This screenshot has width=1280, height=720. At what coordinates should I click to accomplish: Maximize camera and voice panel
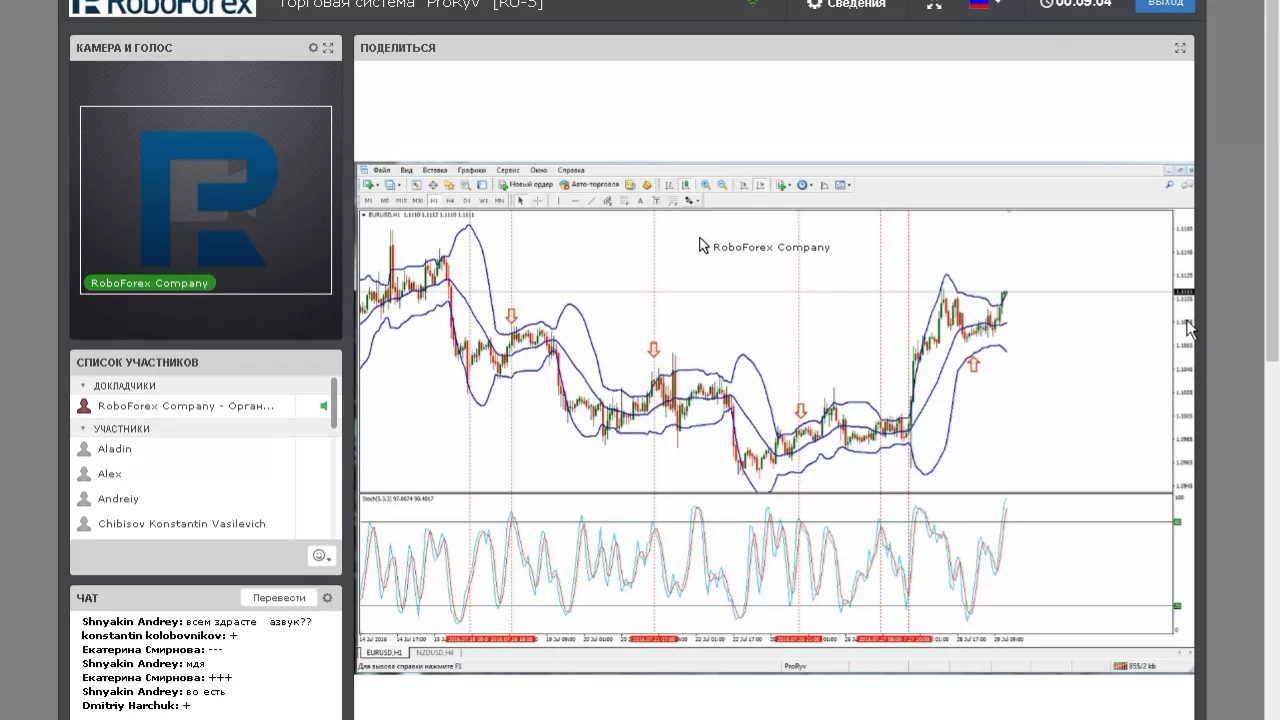click(x=328, y=48)
